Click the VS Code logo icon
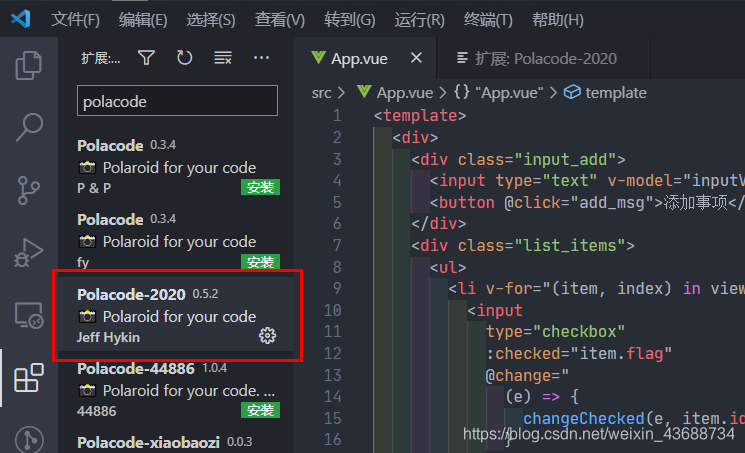Viewport: 745px width, 453px height. [20, 19]
